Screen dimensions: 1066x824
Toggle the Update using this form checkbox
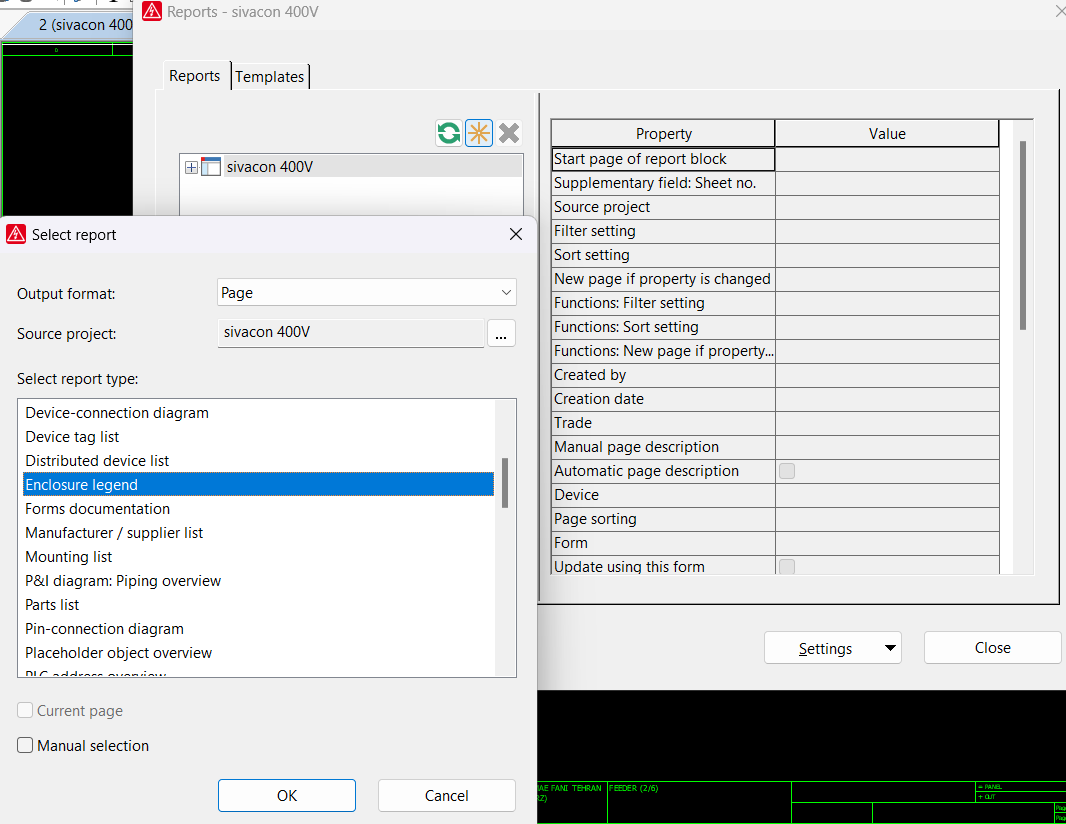(787, 566)
